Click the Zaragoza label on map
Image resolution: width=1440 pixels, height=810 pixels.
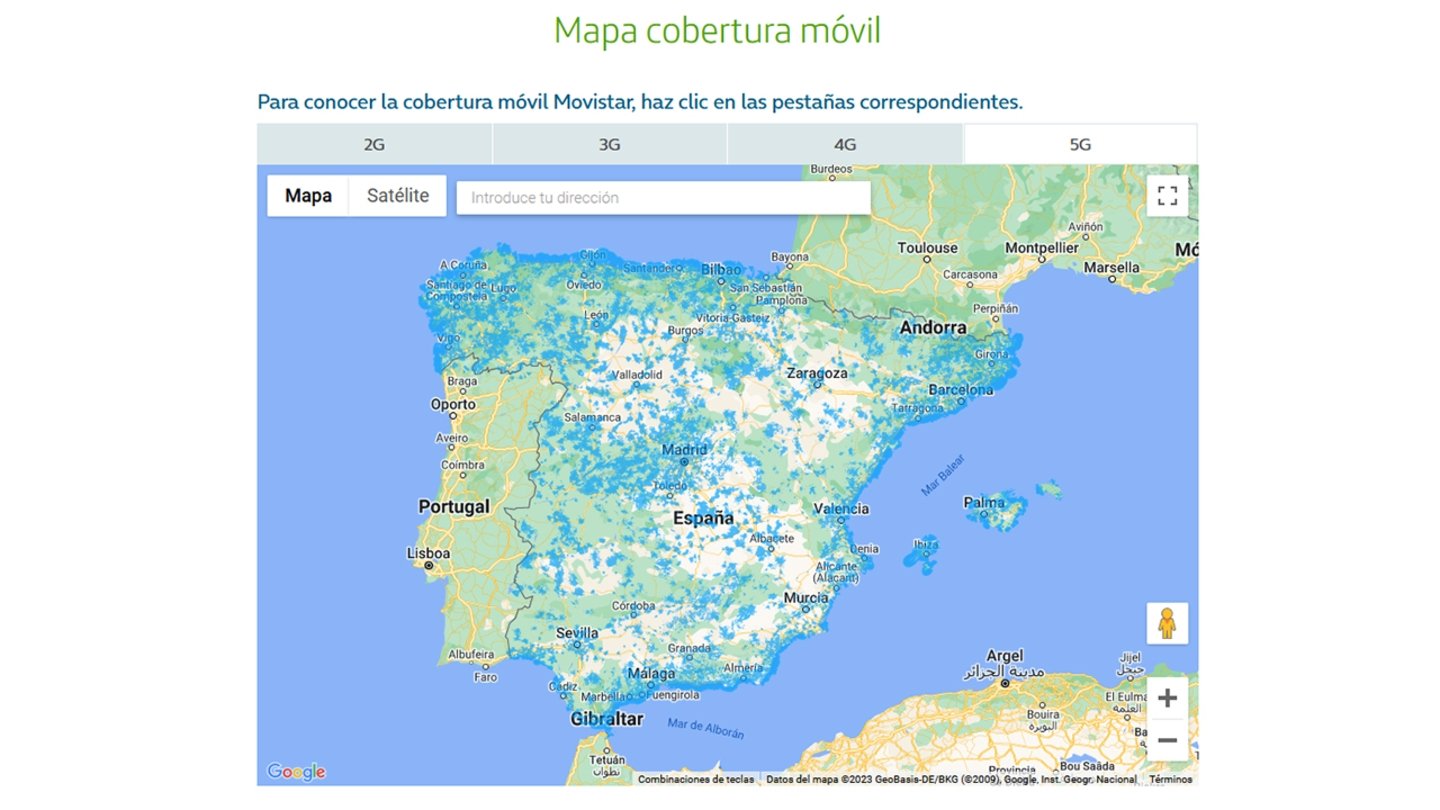click(817, 373)
